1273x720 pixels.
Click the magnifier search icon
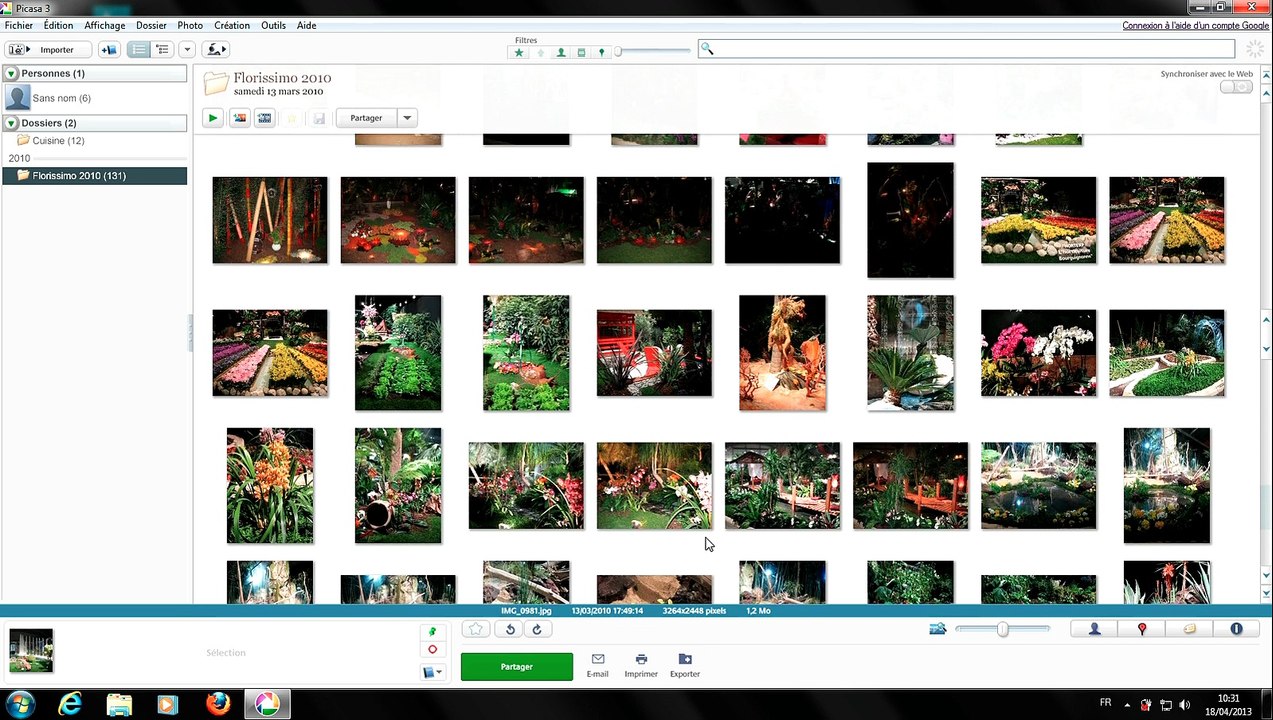(x=707, y=49)
